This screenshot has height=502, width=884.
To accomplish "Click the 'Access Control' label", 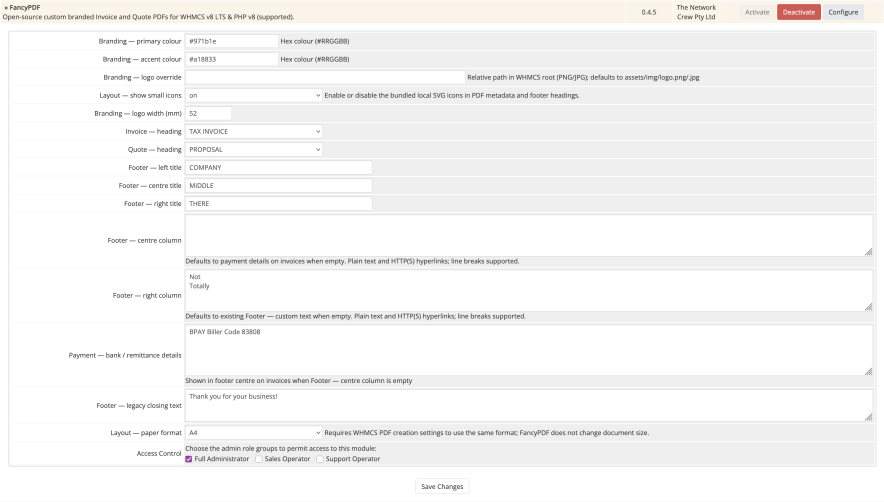I will point(159,453).
